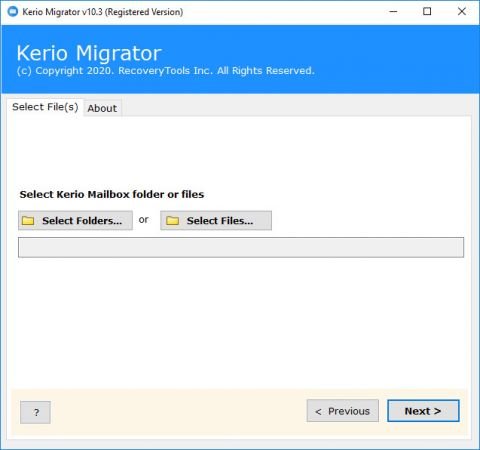Go back with the < Previous button
Image resolution: width=480 pixels, height=450 pixels.
[x=343, y=411]
